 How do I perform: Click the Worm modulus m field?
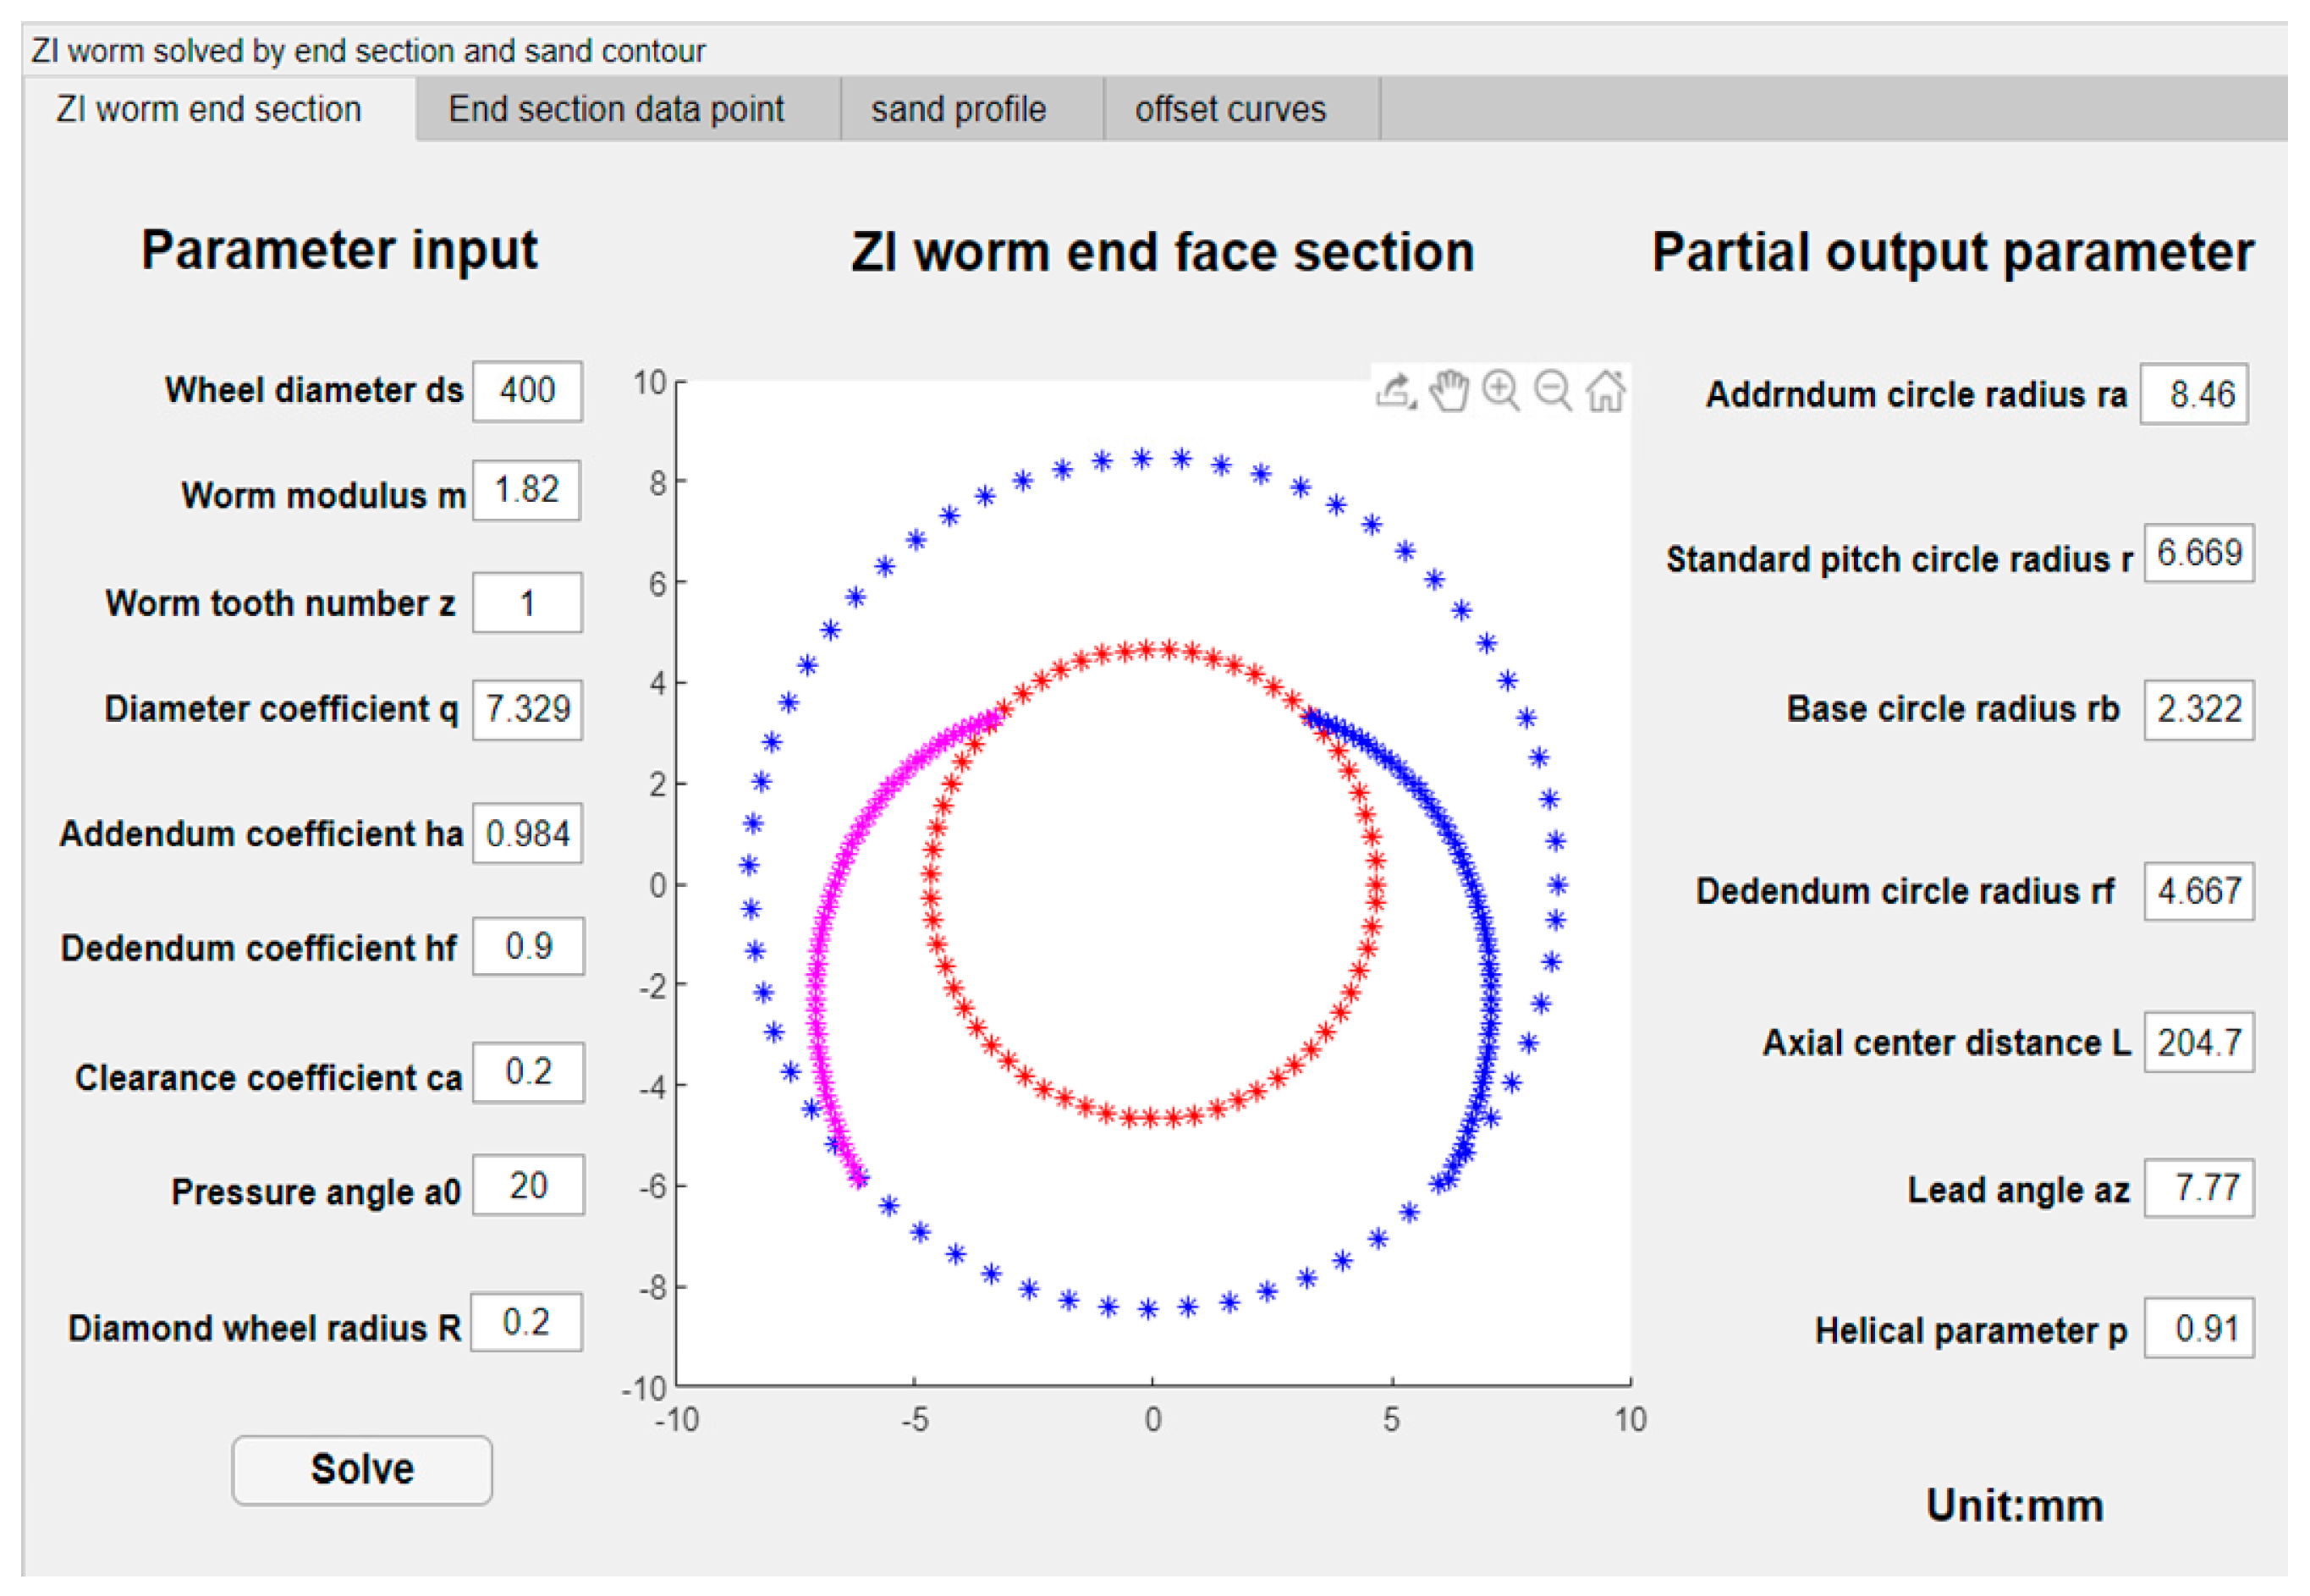526,490
